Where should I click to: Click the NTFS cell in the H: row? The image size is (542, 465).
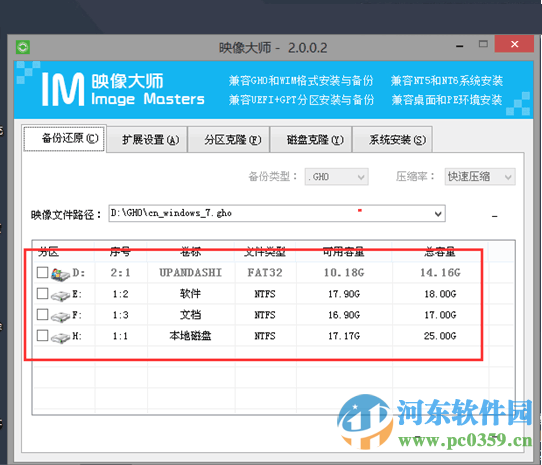pyautogui.click(x=265, y=336)
